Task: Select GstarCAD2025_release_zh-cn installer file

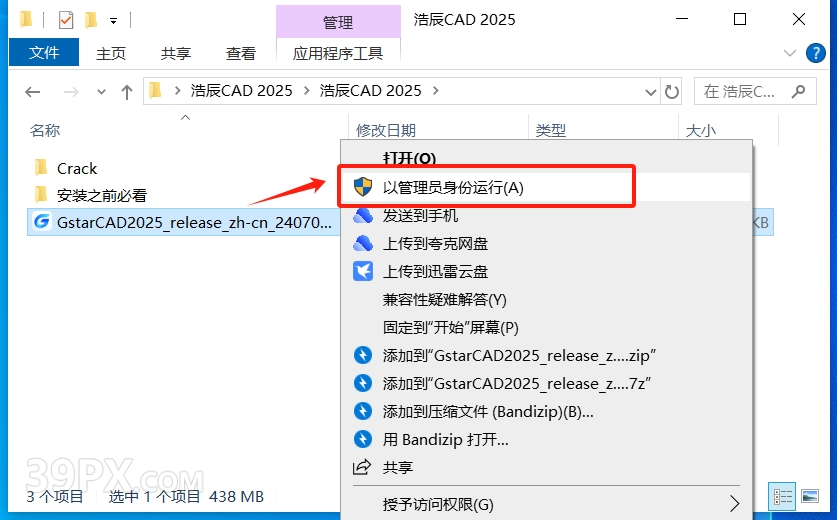Action: tap(194, 222)
